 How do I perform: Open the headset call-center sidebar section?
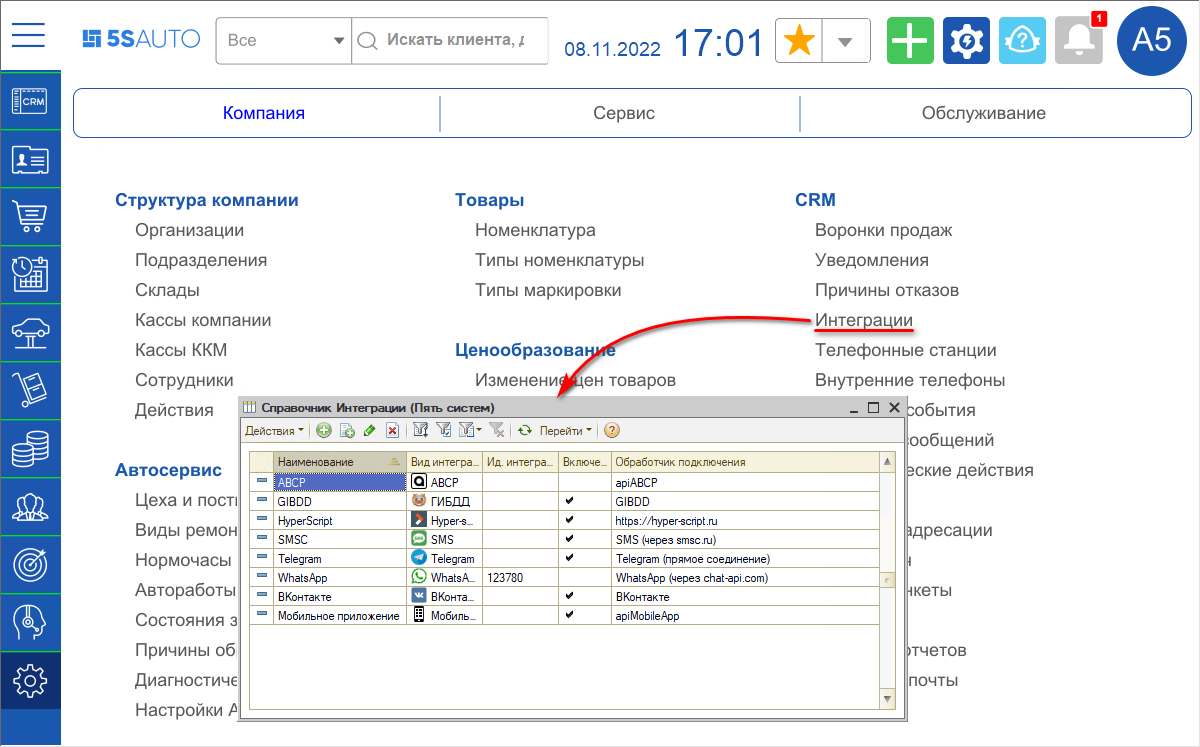click(30, 623)
